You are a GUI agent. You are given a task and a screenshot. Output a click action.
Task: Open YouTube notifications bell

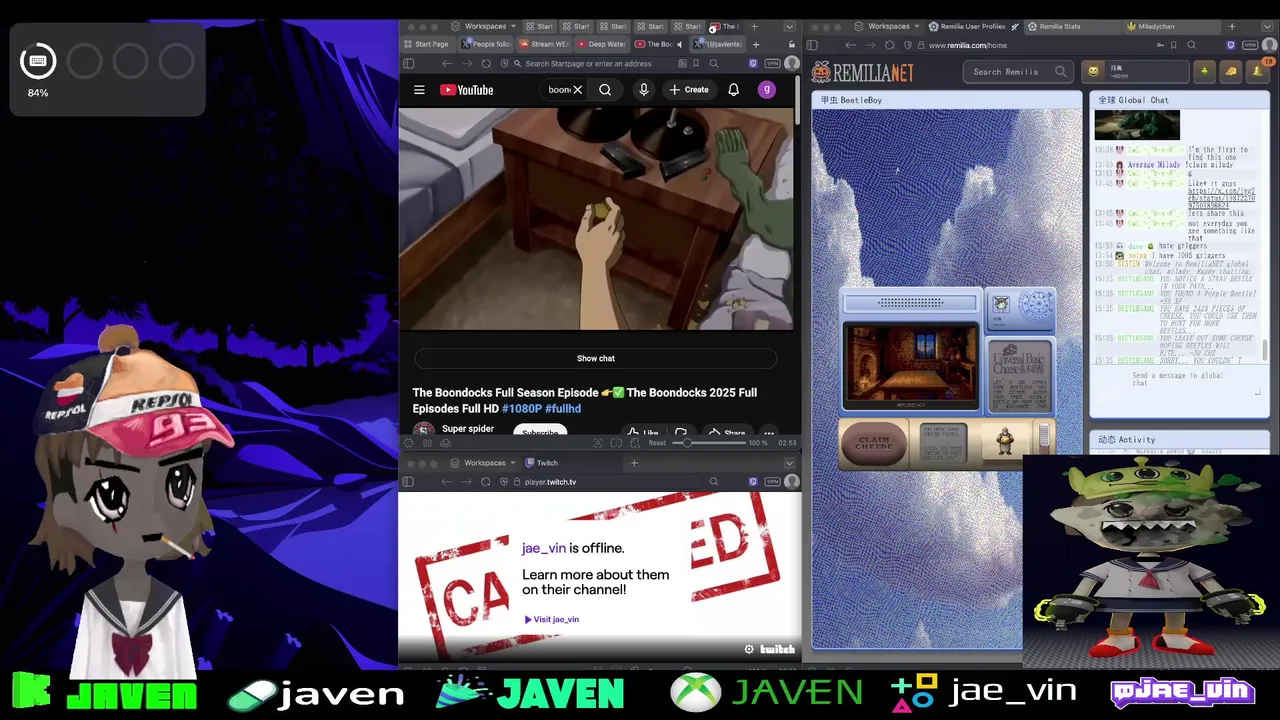[x=733, y=90]
